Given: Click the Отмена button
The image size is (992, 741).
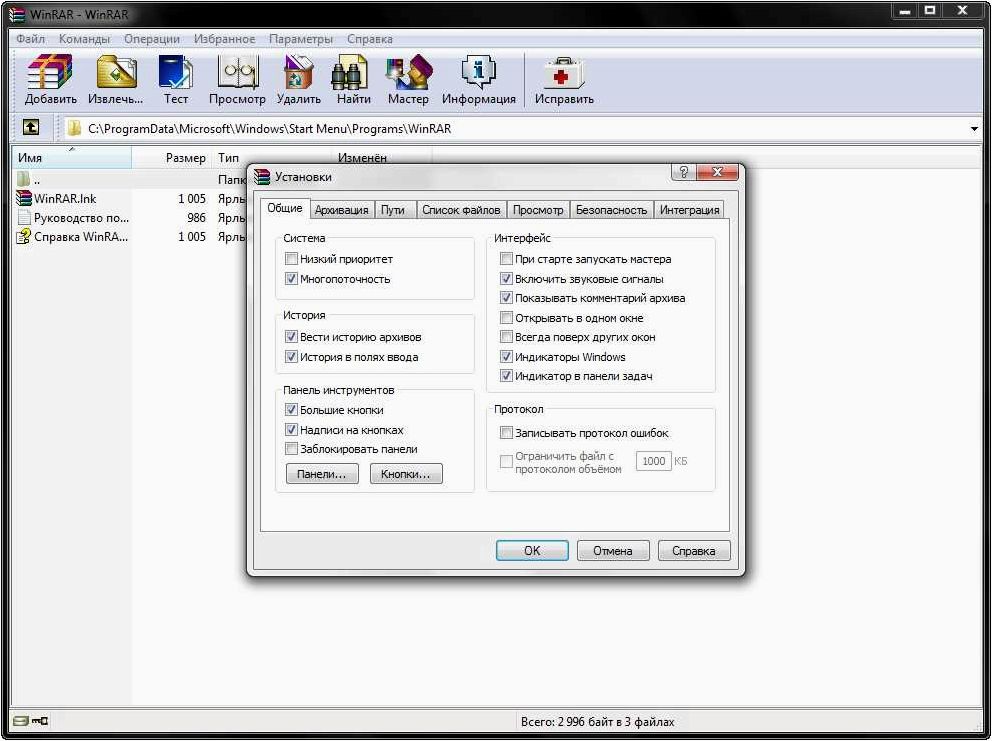Looking at the screenshot, I should [x=613, y=551].
